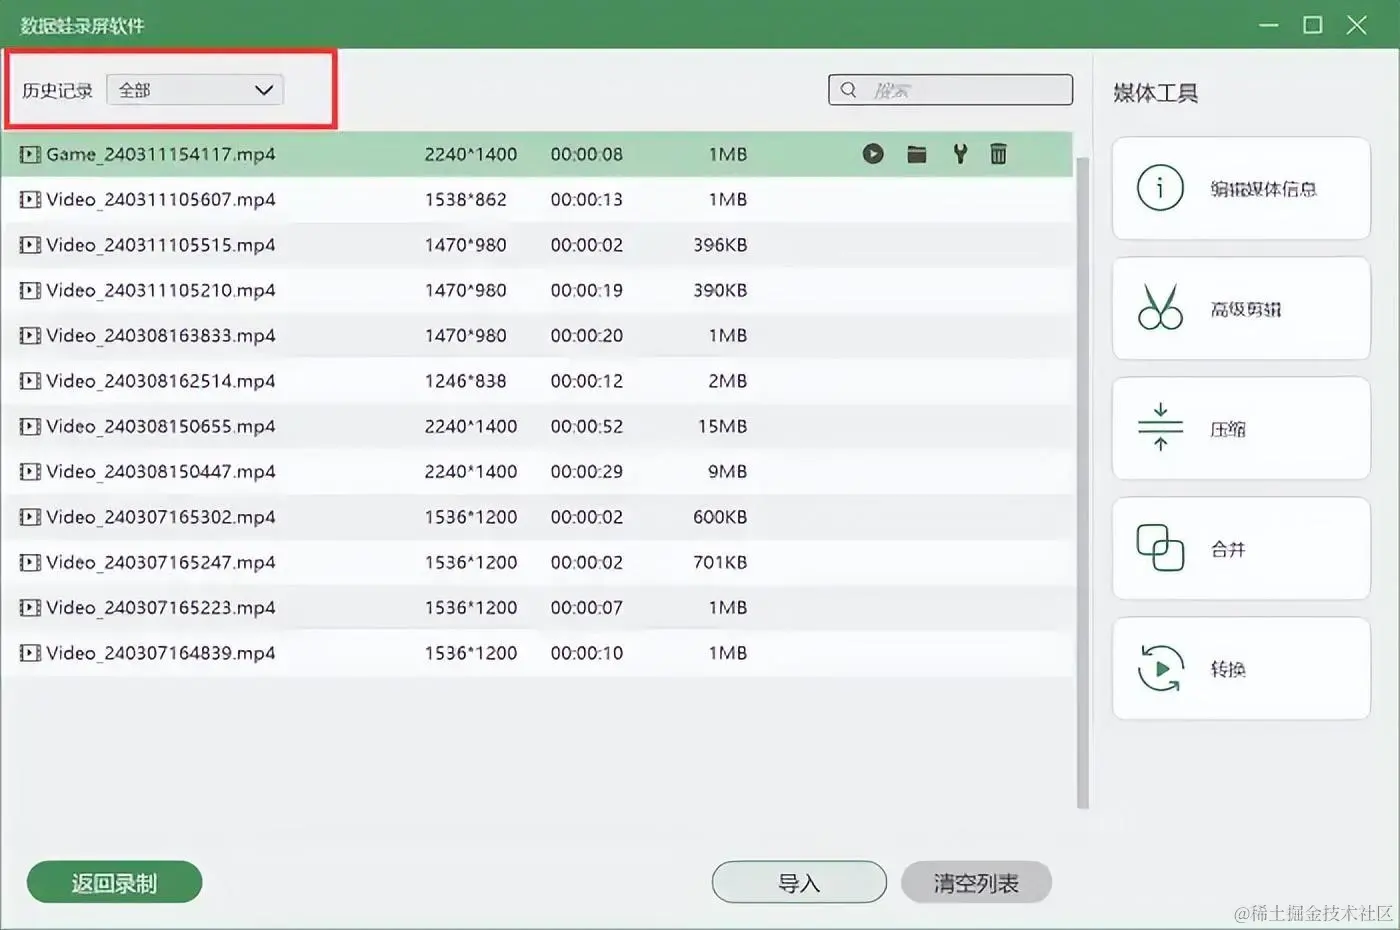1400x930 pixels.
Task: Play the Game_240311154117.mp4 recording
Action: [873, 154]
